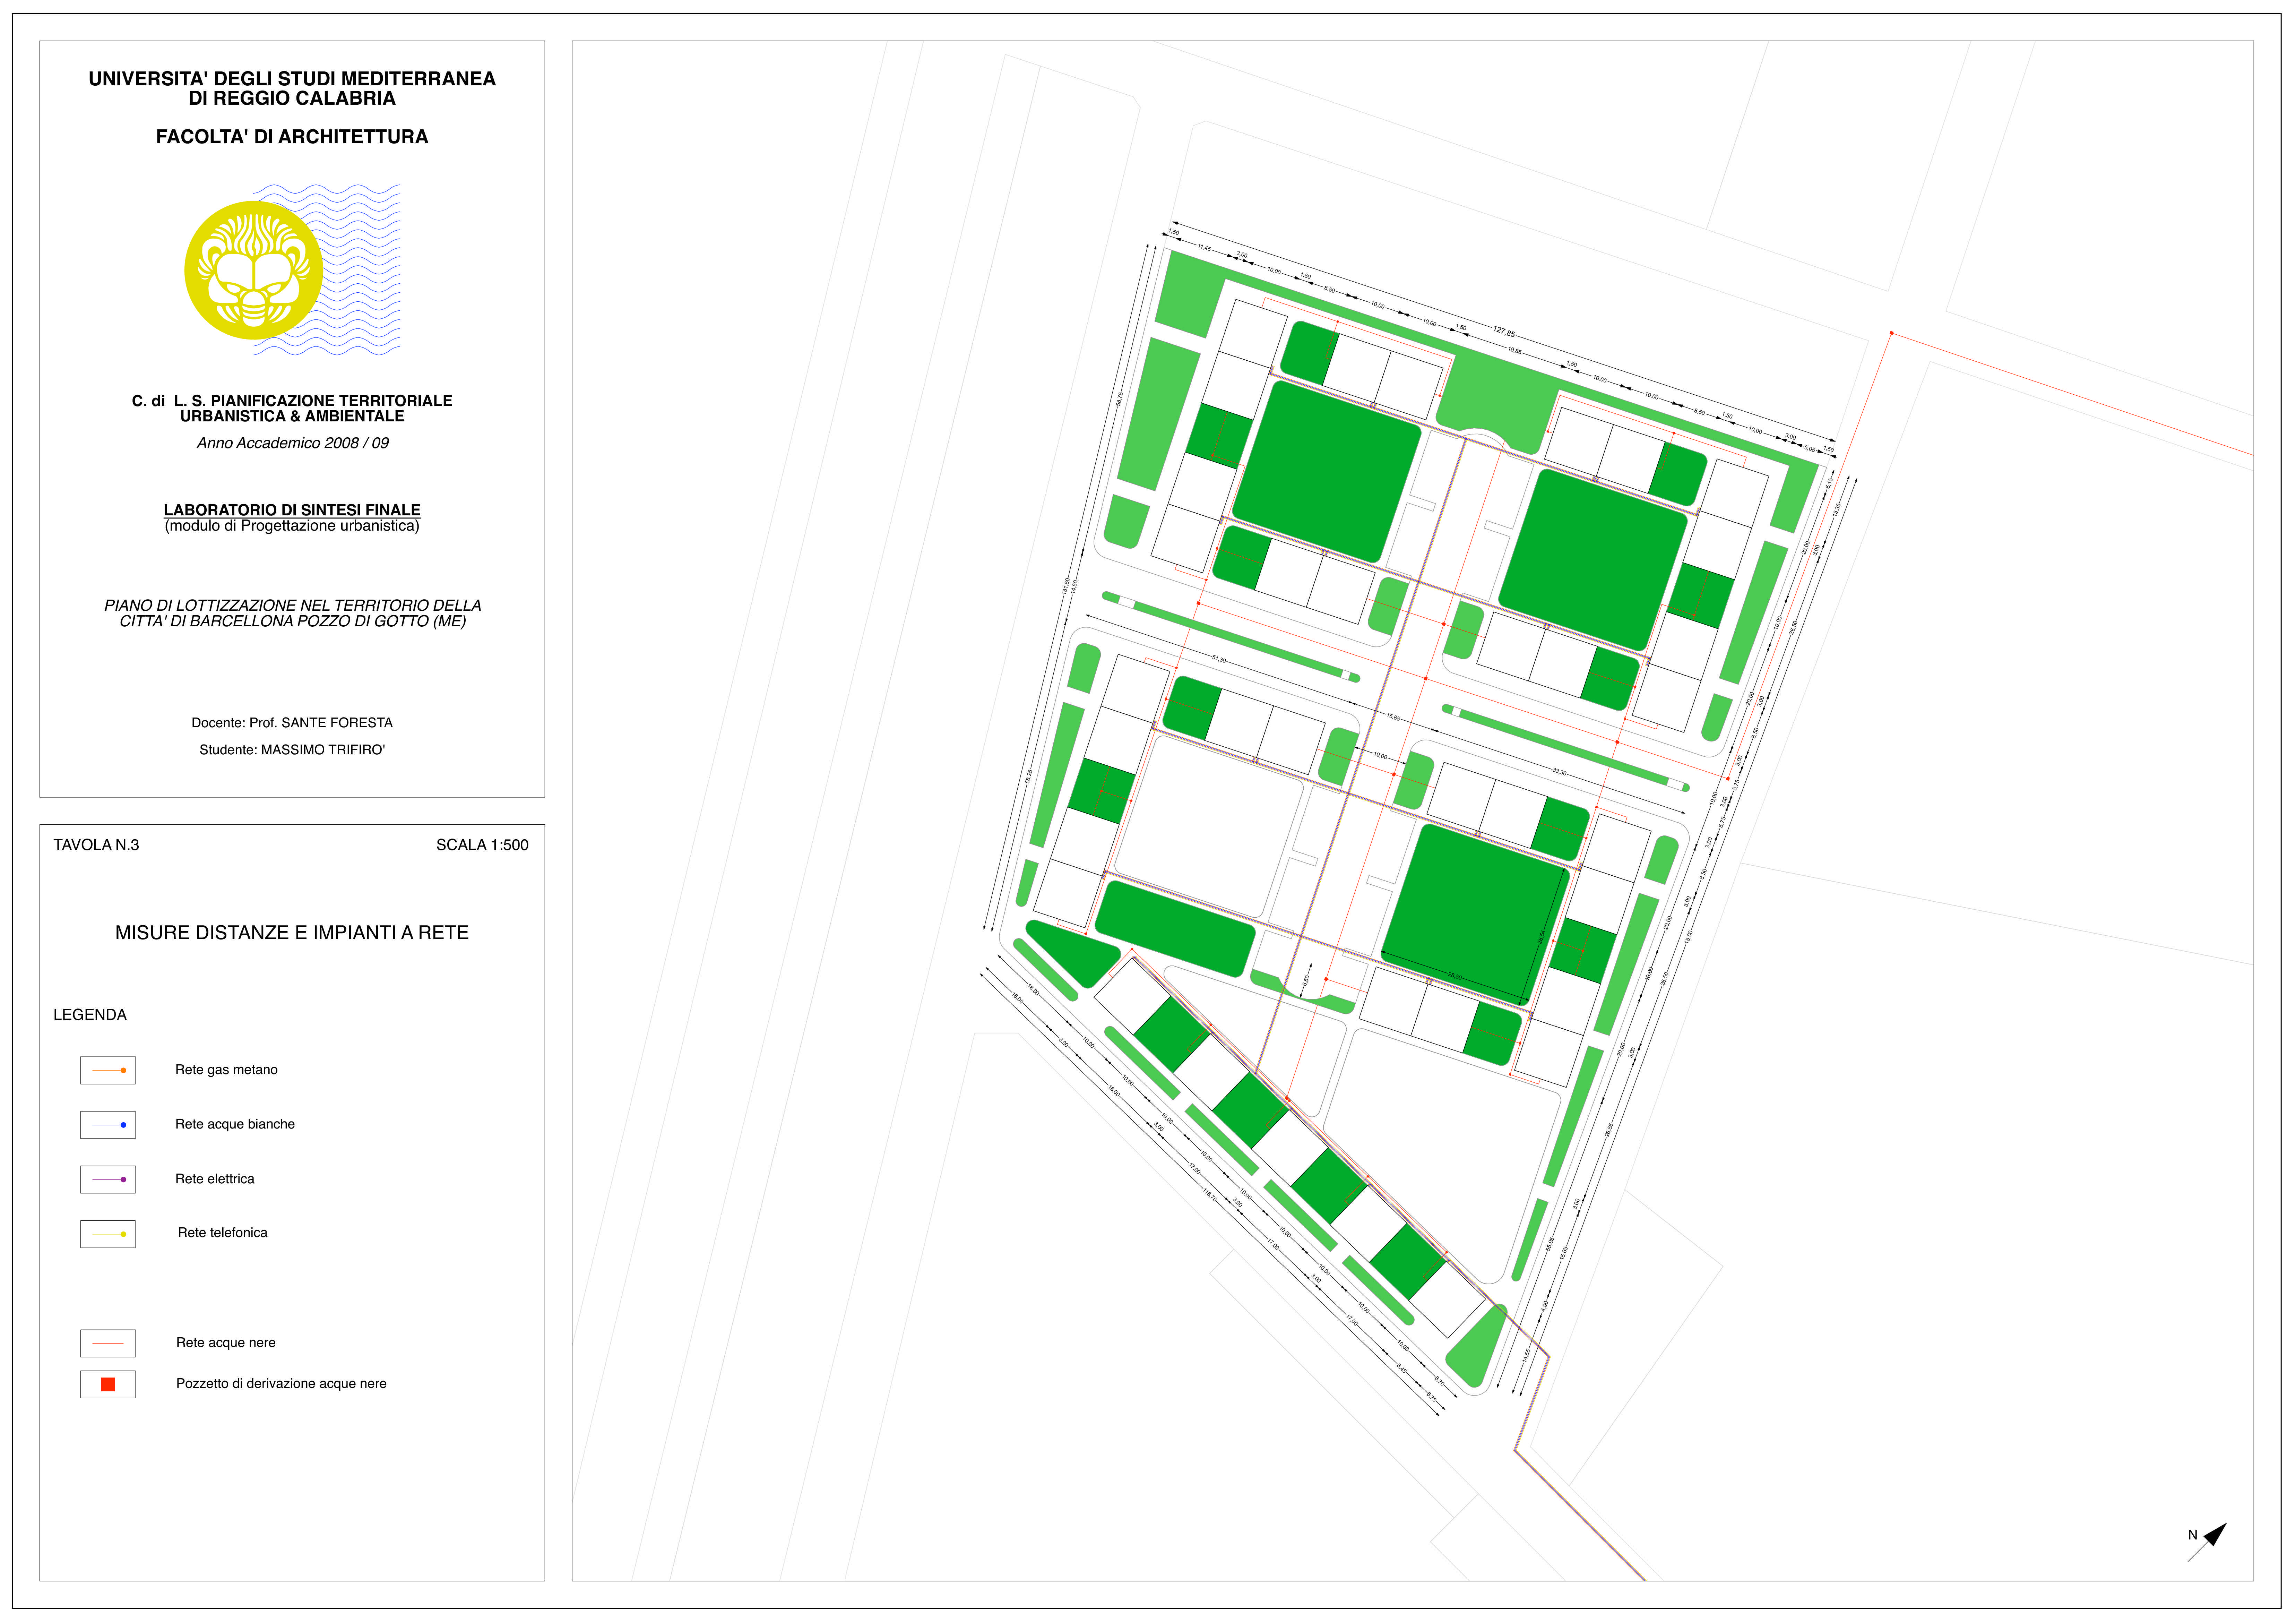Click the TAVOLA N.3 label
Screen dimensions: 2296x1622
pos(96,845)
